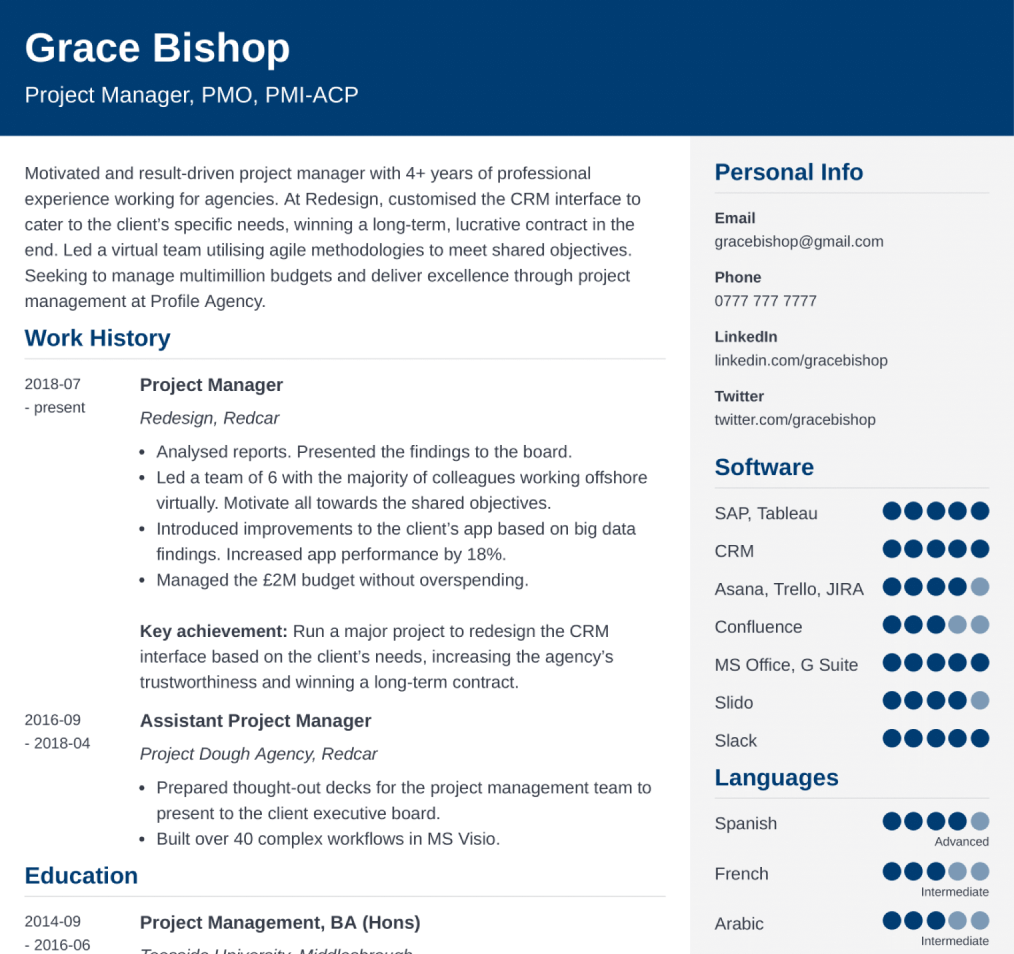Screen dimensions: 1014x954
Task: Open the gracebishop@gmail.com email link
Action: point(798,241)
